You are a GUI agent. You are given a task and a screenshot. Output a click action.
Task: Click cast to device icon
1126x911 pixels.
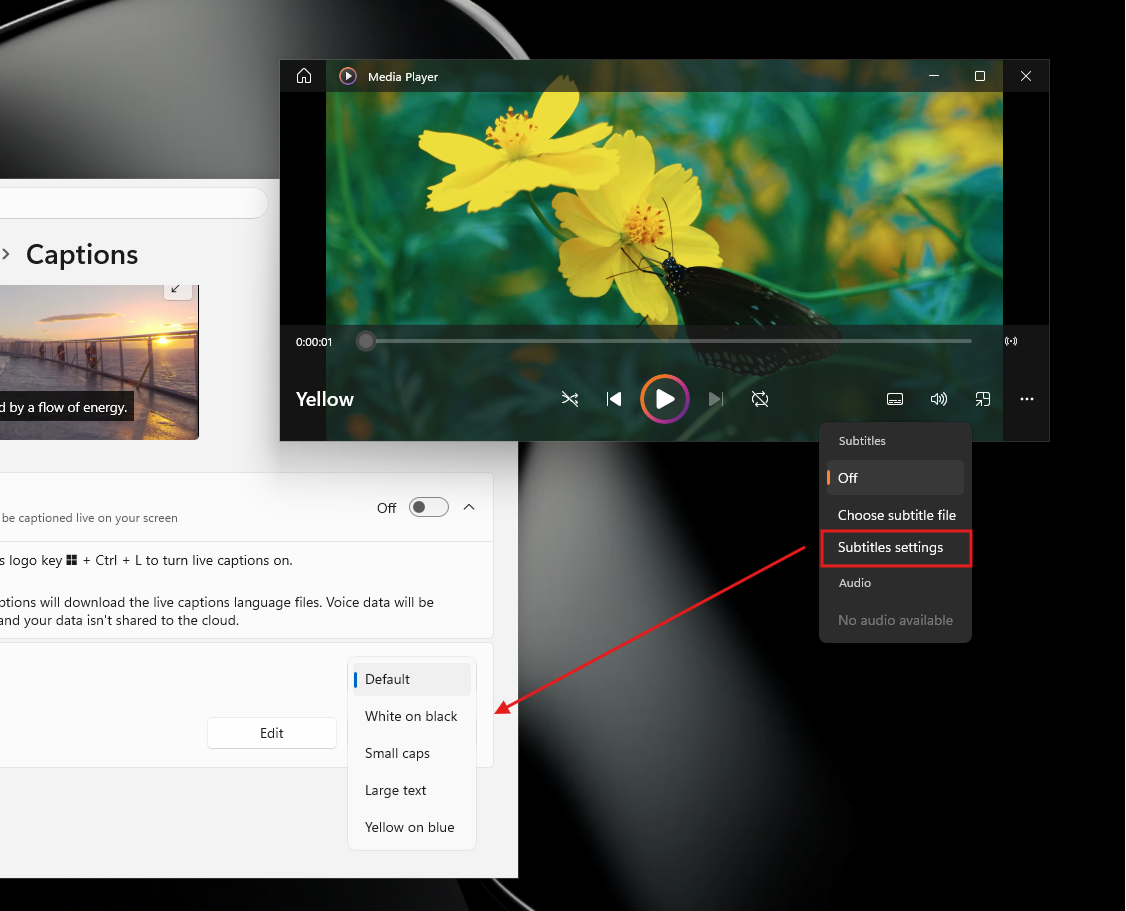tap(1011, 341)
